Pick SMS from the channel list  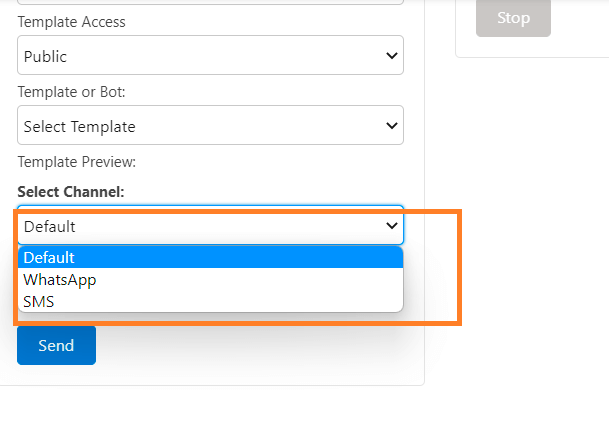[39, 301]
